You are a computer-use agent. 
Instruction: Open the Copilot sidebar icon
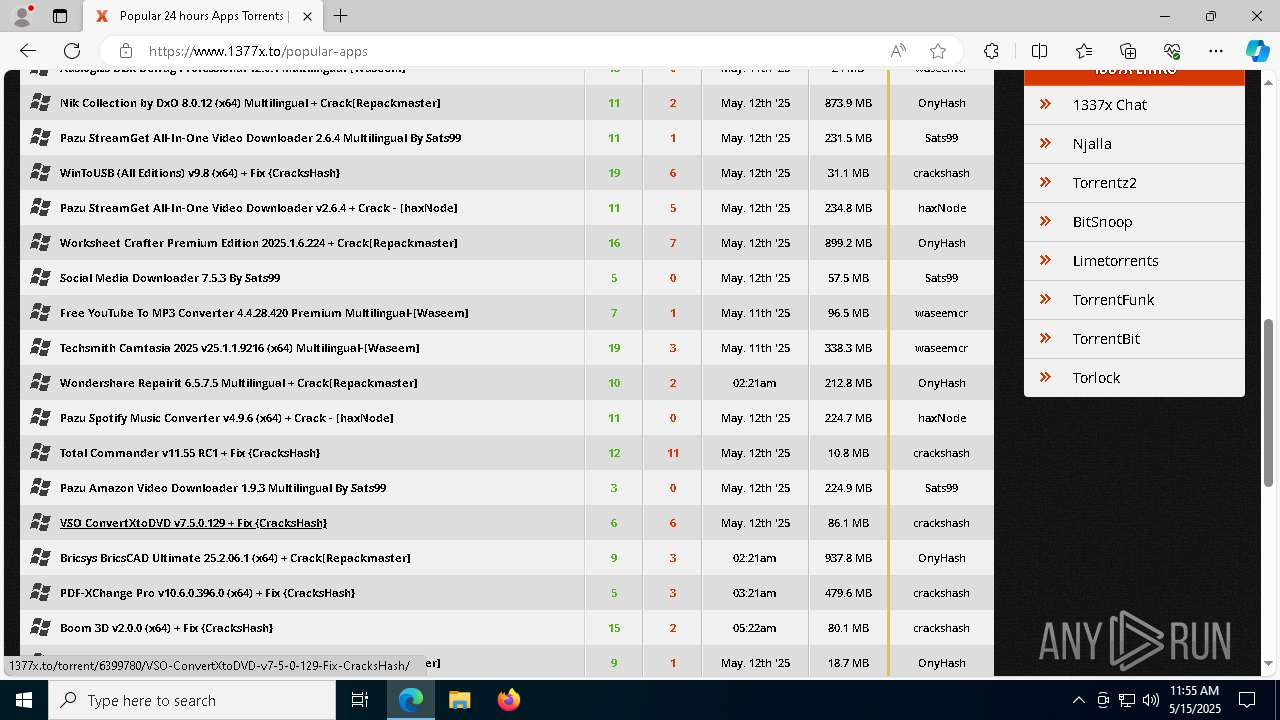[x=1257, y=51]
